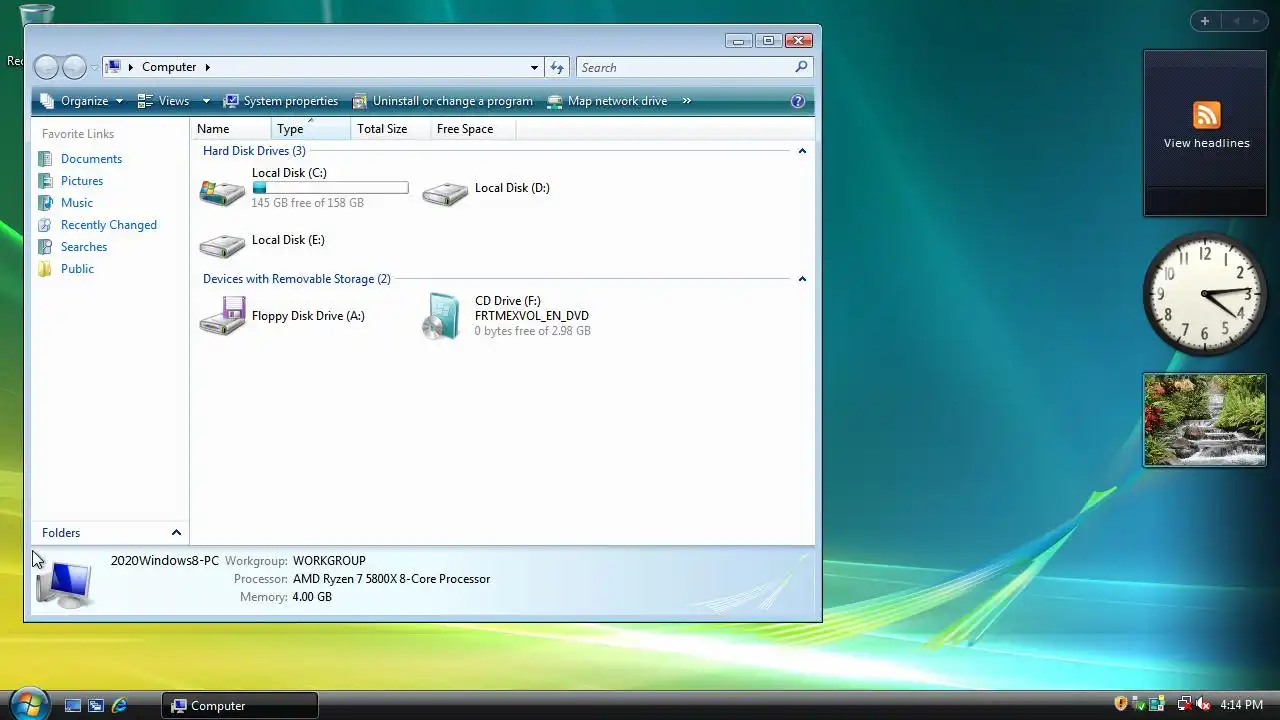Collapse Devices with Removable Storage group
The width and height of the screenshot is (1280, 720).
point(802,279)
